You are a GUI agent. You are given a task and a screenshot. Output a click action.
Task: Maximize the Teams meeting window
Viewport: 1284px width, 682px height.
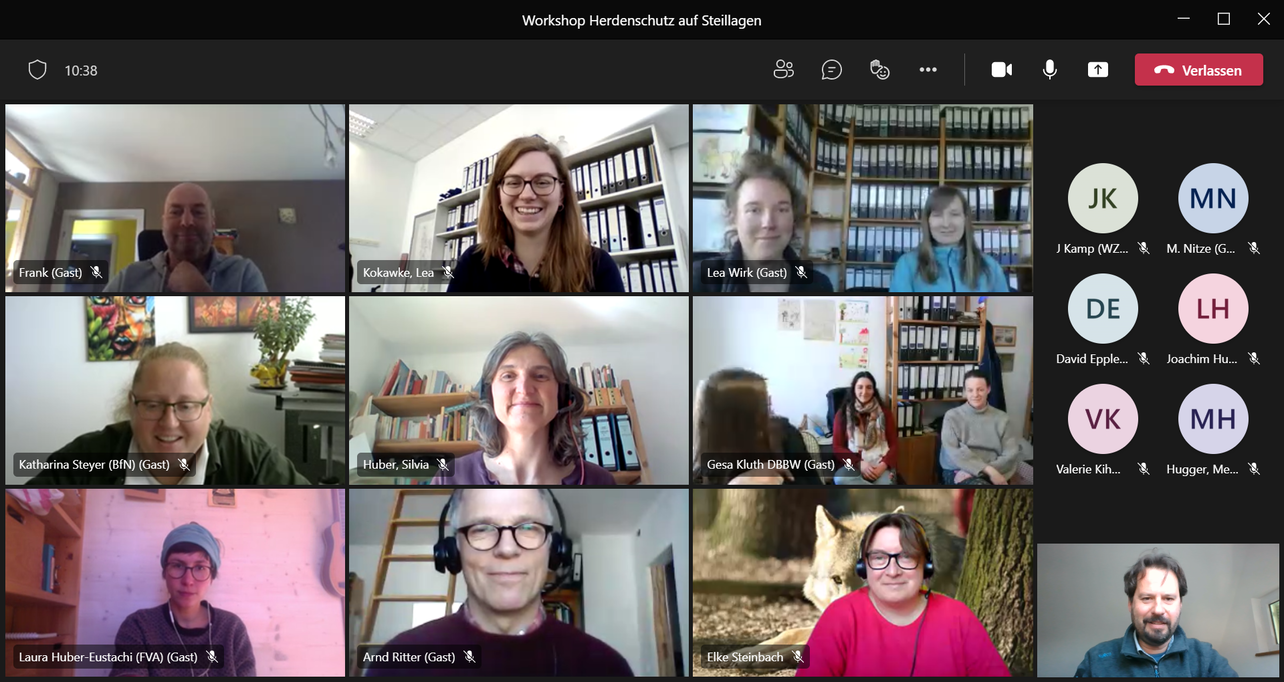click(x=1223, y=19)
